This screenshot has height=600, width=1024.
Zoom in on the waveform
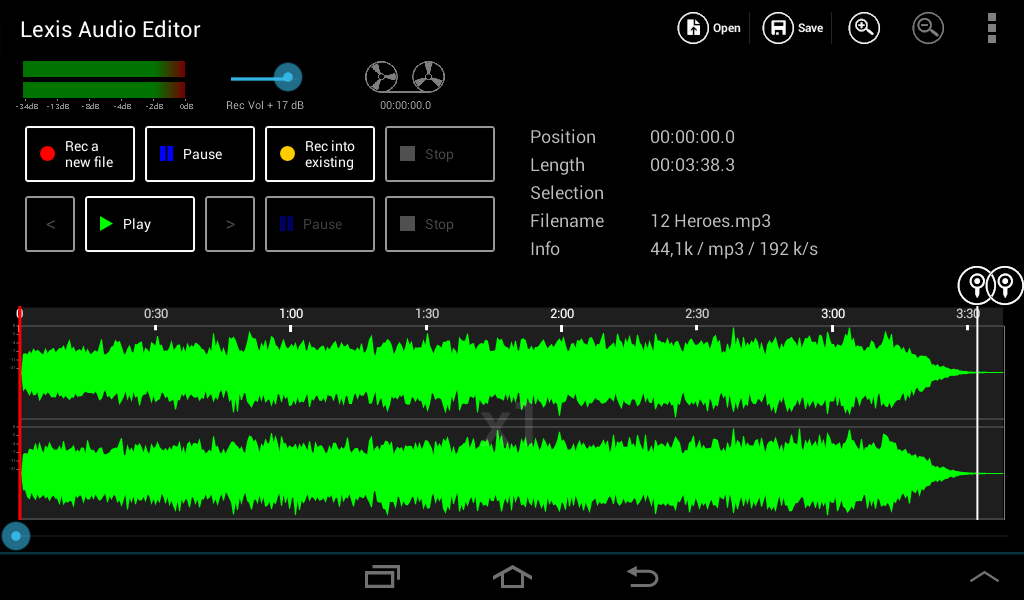864,28
